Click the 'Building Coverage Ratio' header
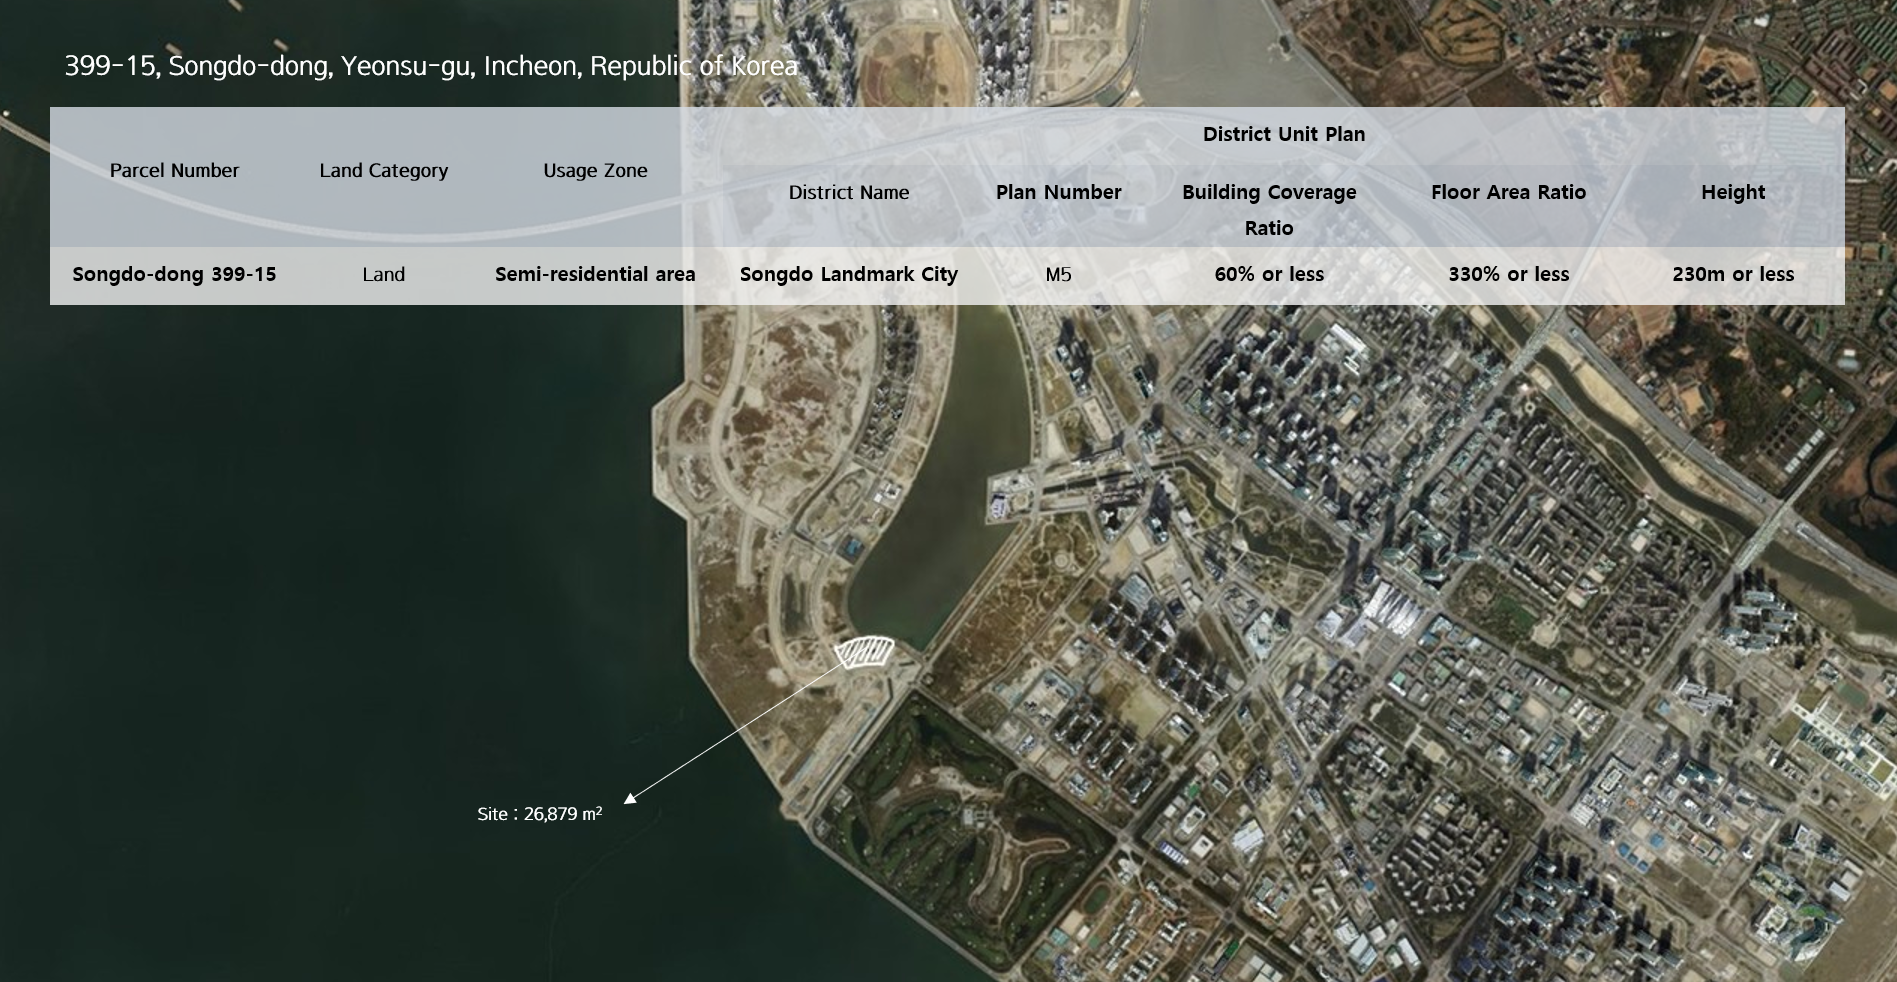The height and width of the screenshot is (982, 1897). [1268, 209]
